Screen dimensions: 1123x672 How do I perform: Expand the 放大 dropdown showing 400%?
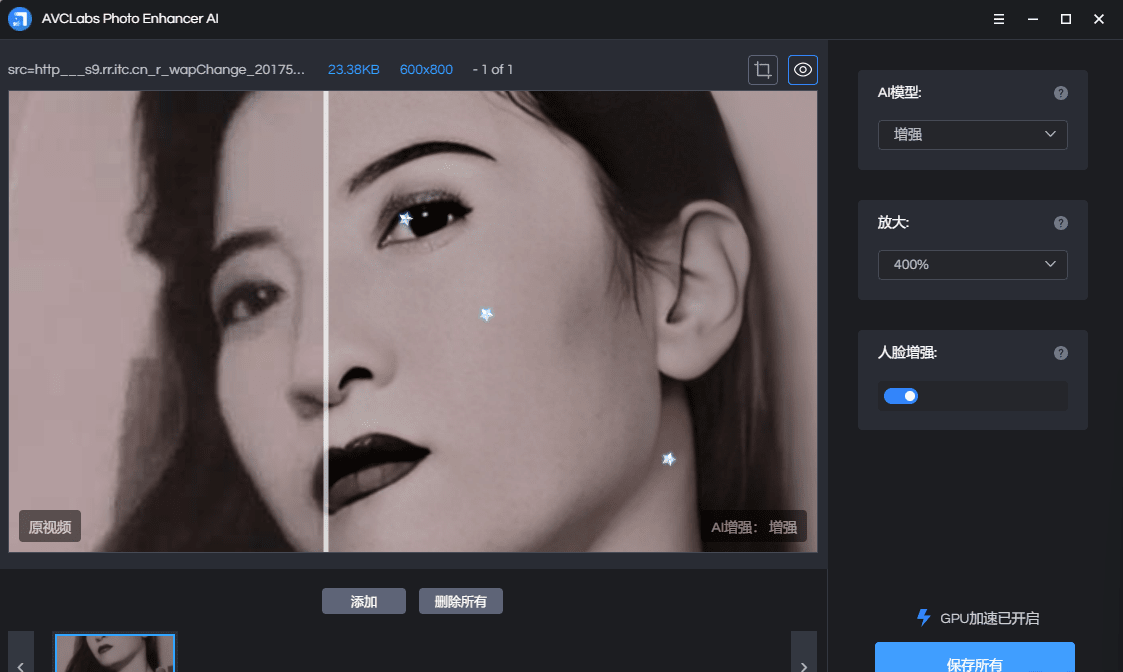[x=973, y=264]
